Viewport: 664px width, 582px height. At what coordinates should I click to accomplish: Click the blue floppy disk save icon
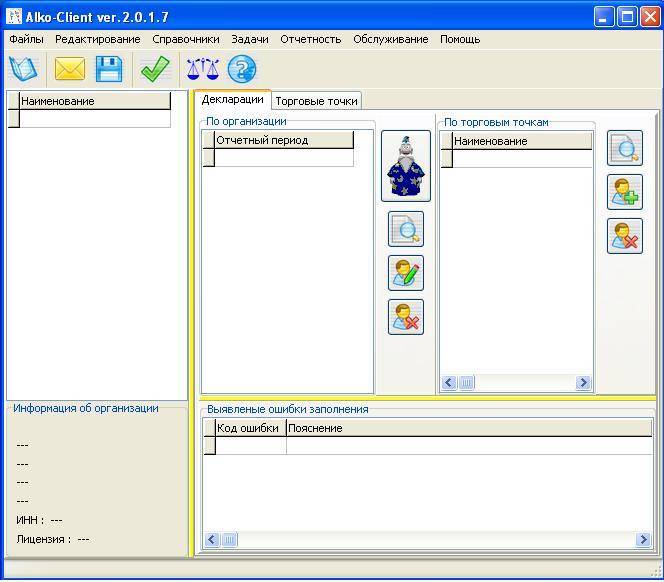click(x=109, y=69)
